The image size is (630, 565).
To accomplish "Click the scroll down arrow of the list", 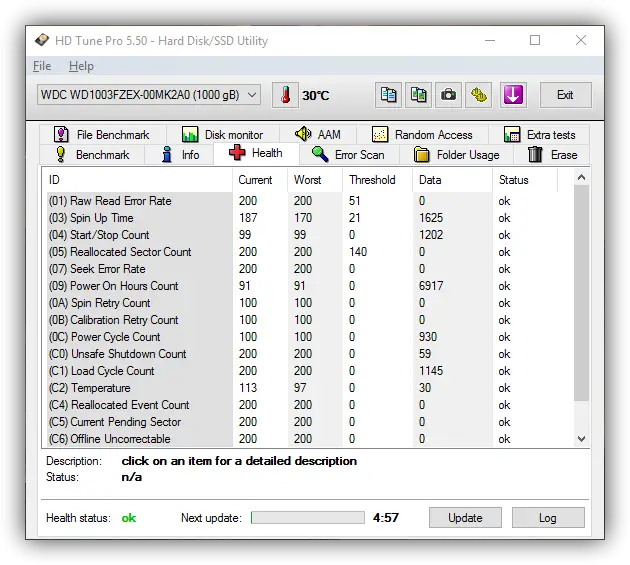I will [581, 439].
